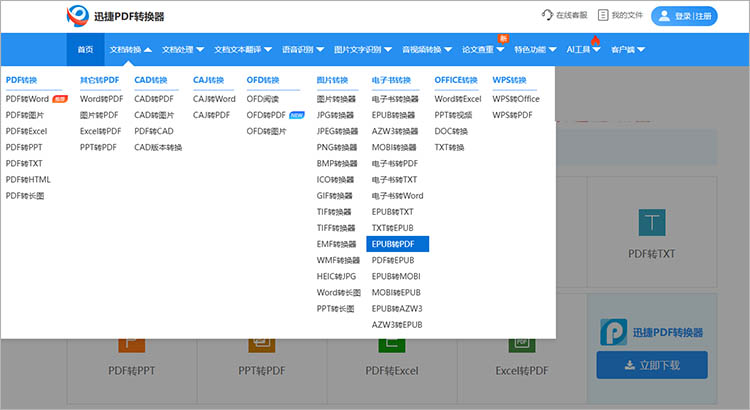
Task: Open OFD转图片 menu item
Action: tap(266, 131)
